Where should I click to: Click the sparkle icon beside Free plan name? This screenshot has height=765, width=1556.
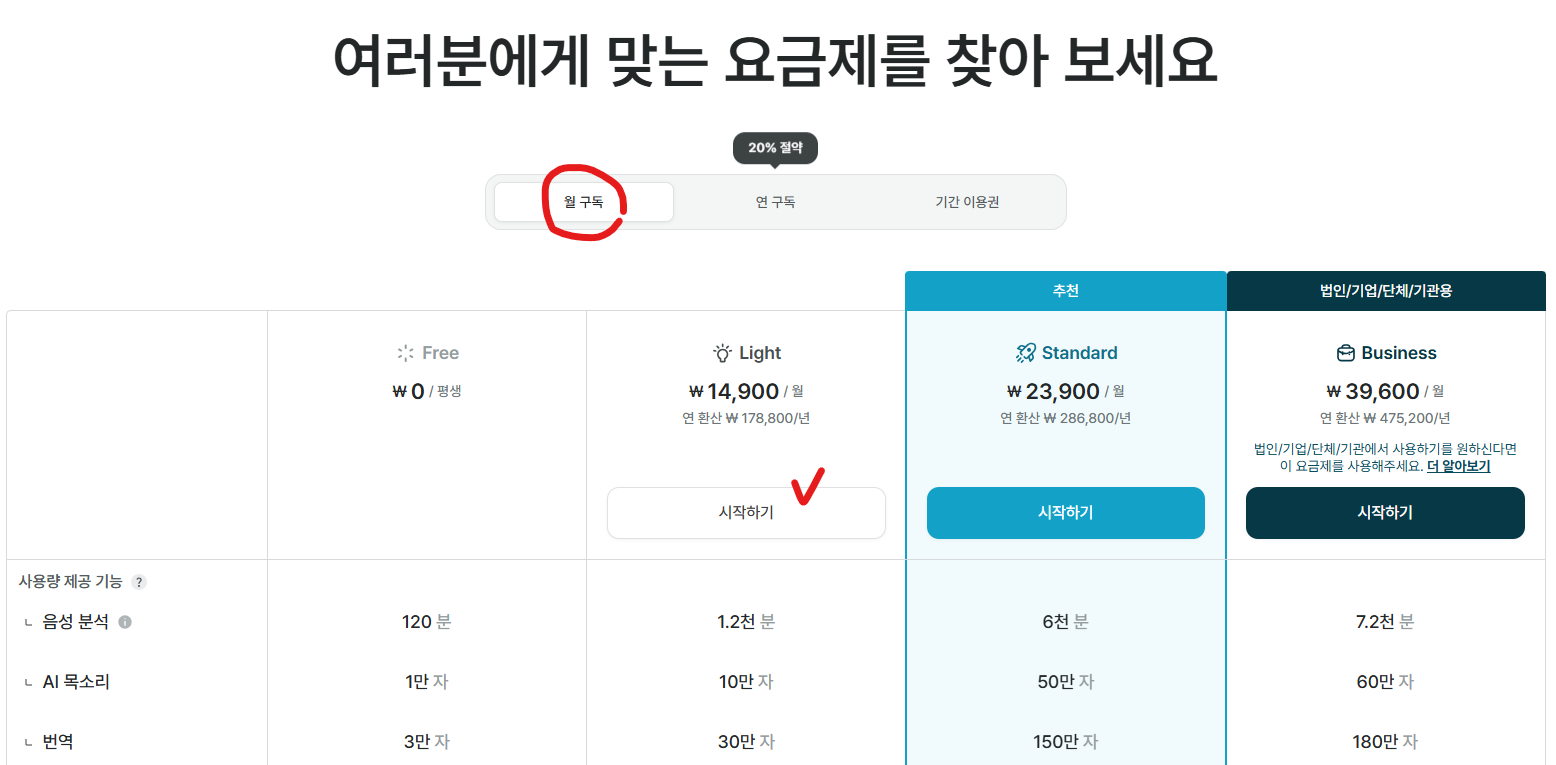pyautogui.click(x=405, y=352)
